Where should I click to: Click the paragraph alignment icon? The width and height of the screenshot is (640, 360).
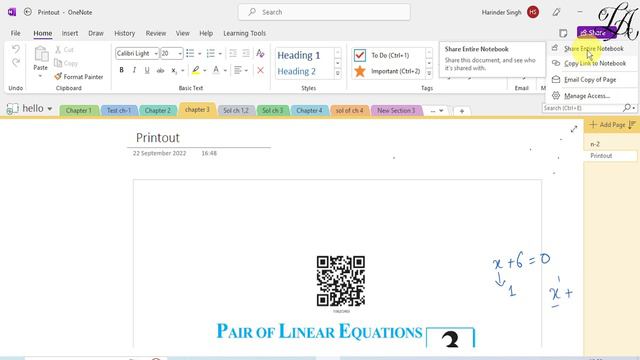238,70
